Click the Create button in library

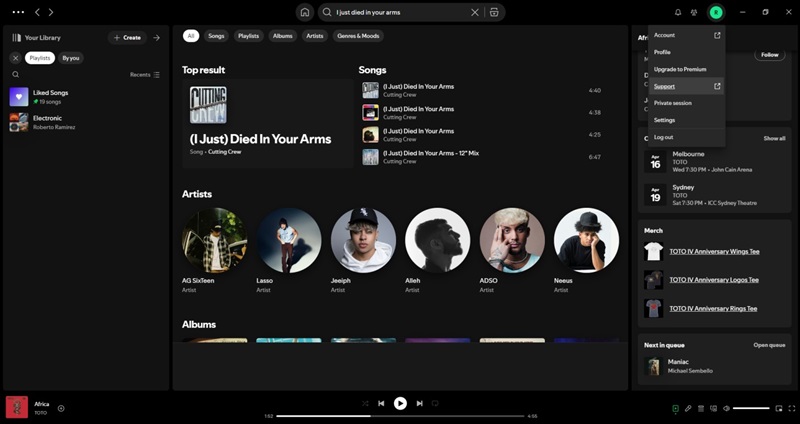tap(128, 38)
